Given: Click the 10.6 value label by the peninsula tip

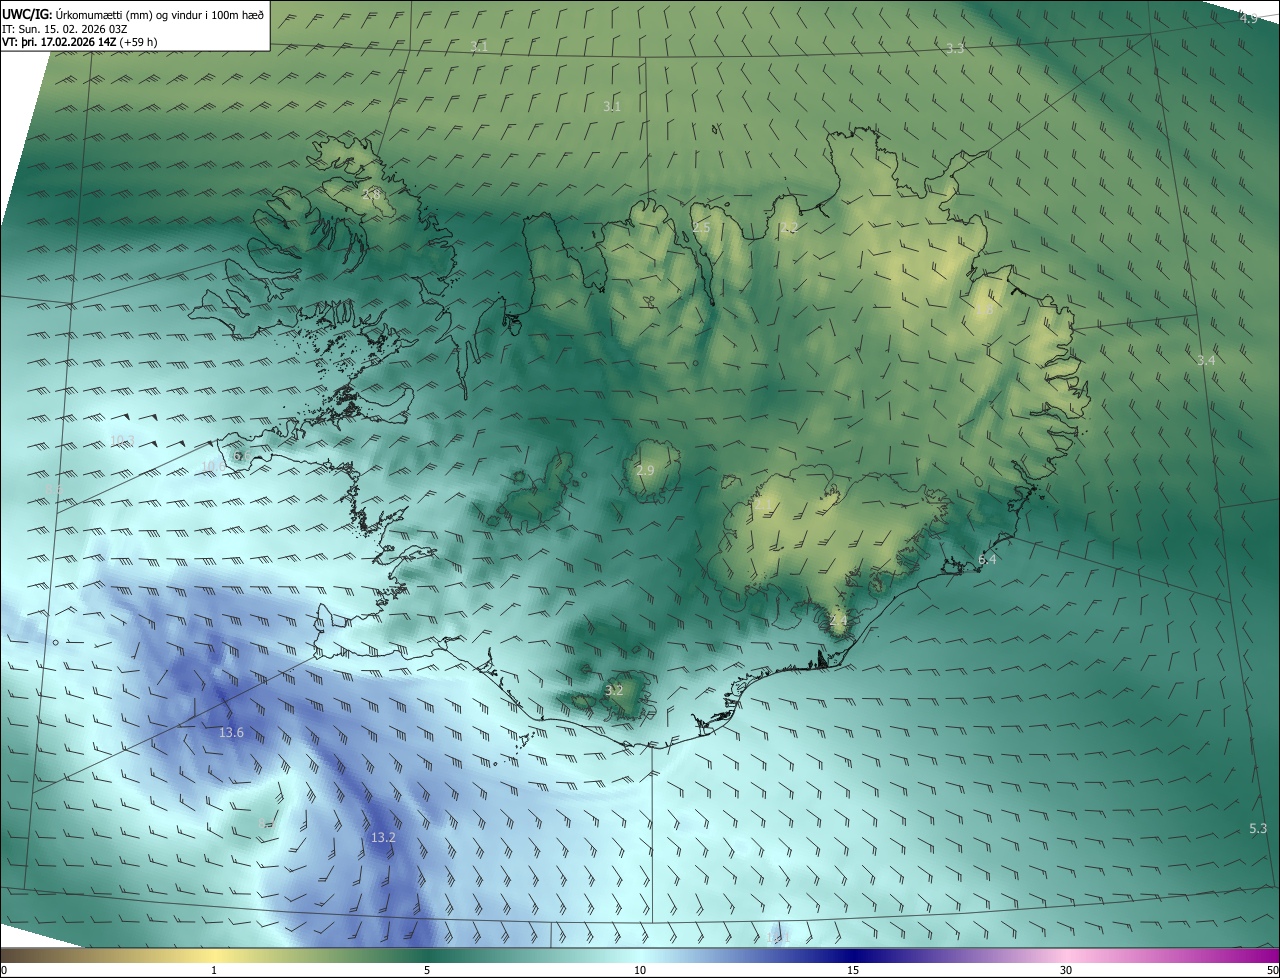Looking at the screenshot, I should point(214,466).
